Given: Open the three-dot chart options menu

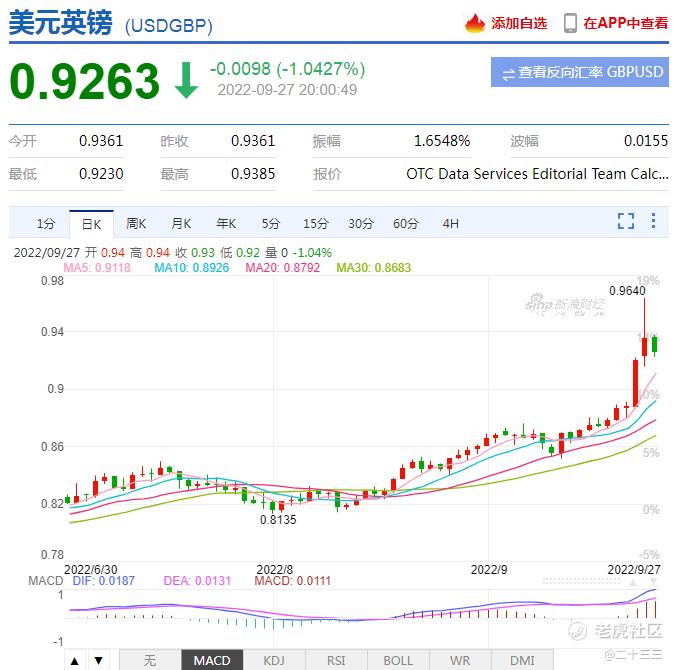Looking at the screenshot, I should pyautogui.click(x=653, y=220).
